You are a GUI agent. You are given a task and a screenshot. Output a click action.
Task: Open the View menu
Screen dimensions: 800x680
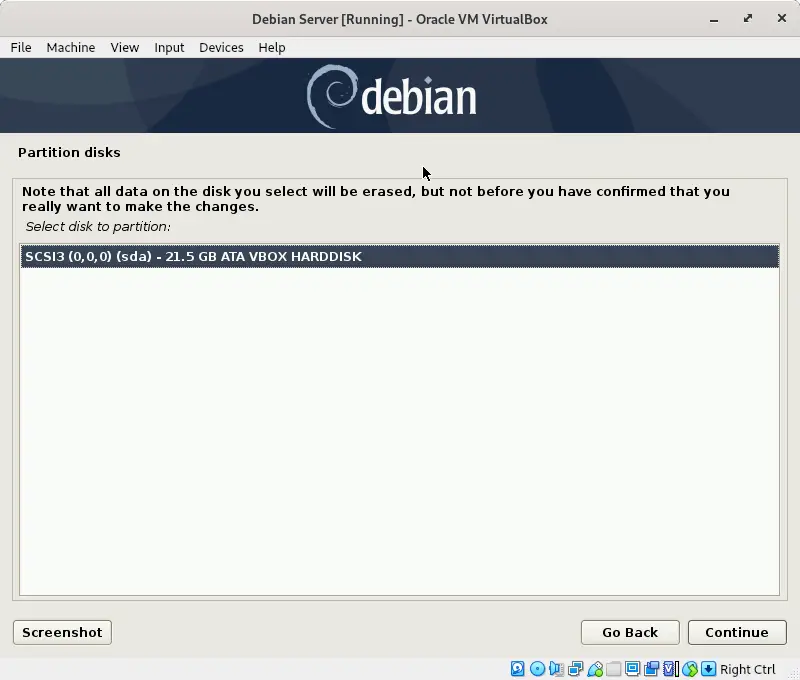(x=125, y=47)
